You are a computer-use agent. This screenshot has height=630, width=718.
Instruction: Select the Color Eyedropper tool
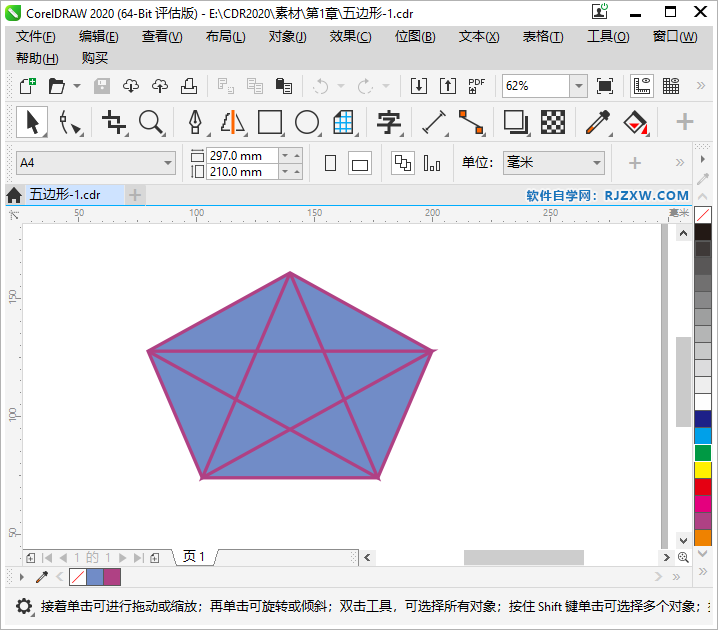(598, 122)
